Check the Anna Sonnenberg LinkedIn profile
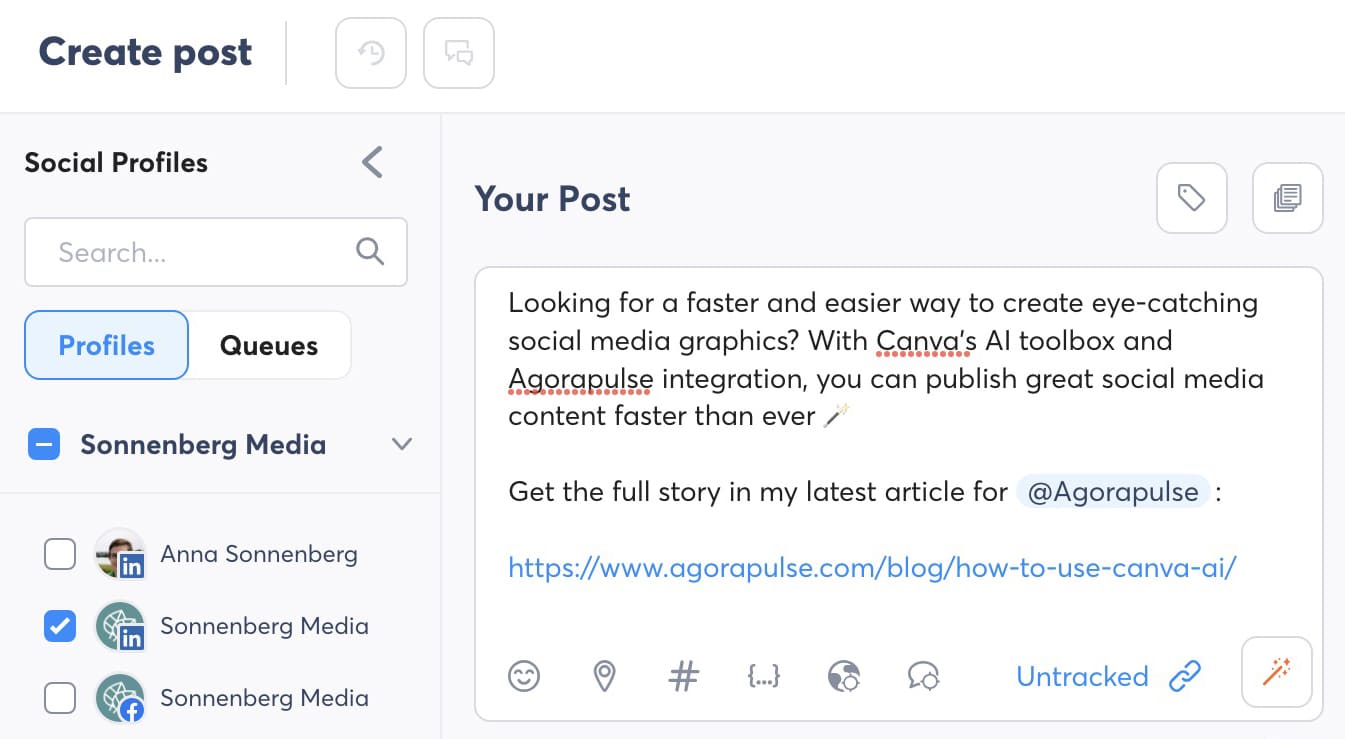This screenshot has height=739, width=1345. tap(60, 554)
